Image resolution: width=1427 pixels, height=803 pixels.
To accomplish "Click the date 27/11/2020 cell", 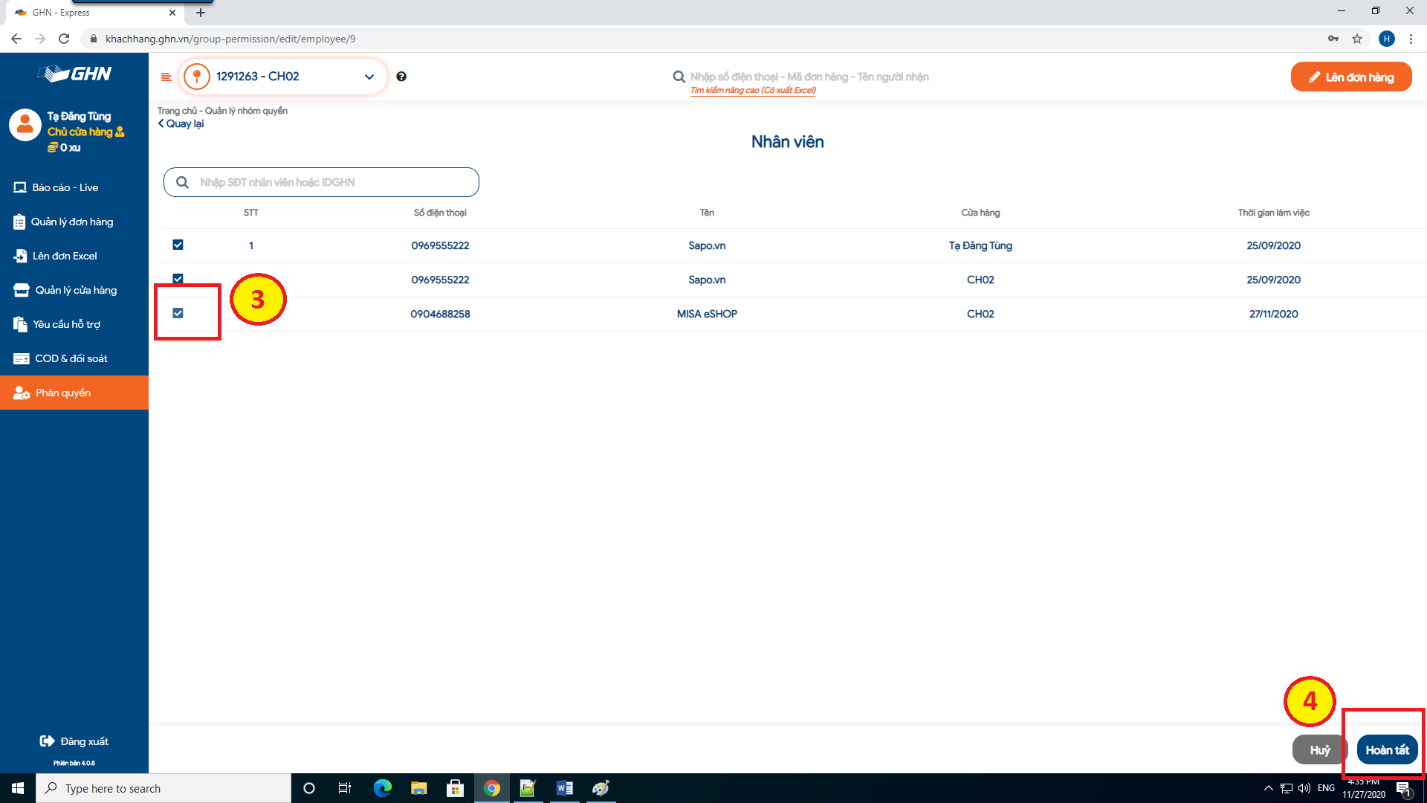I will point(1273,314).
